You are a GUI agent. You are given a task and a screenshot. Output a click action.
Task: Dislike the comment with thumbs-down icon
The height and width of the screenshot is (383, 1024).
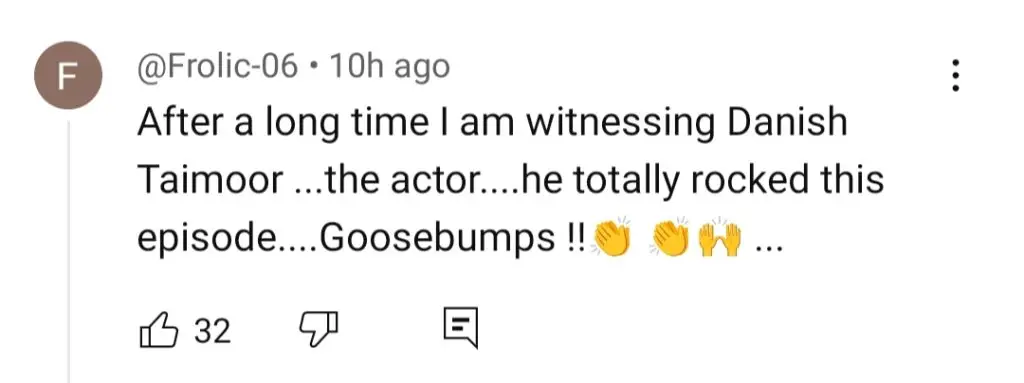coord(319,329)
